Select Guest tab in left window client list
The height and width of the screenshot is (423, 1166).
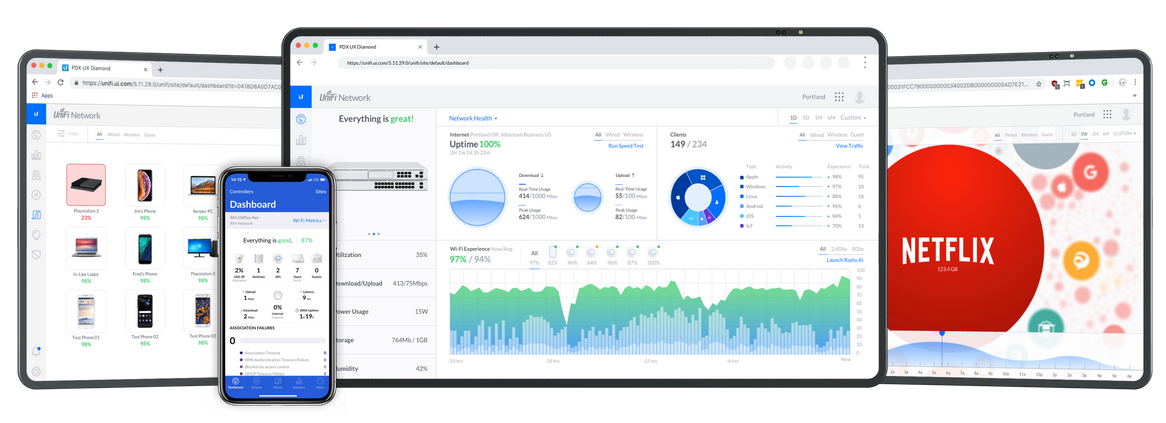149,135
